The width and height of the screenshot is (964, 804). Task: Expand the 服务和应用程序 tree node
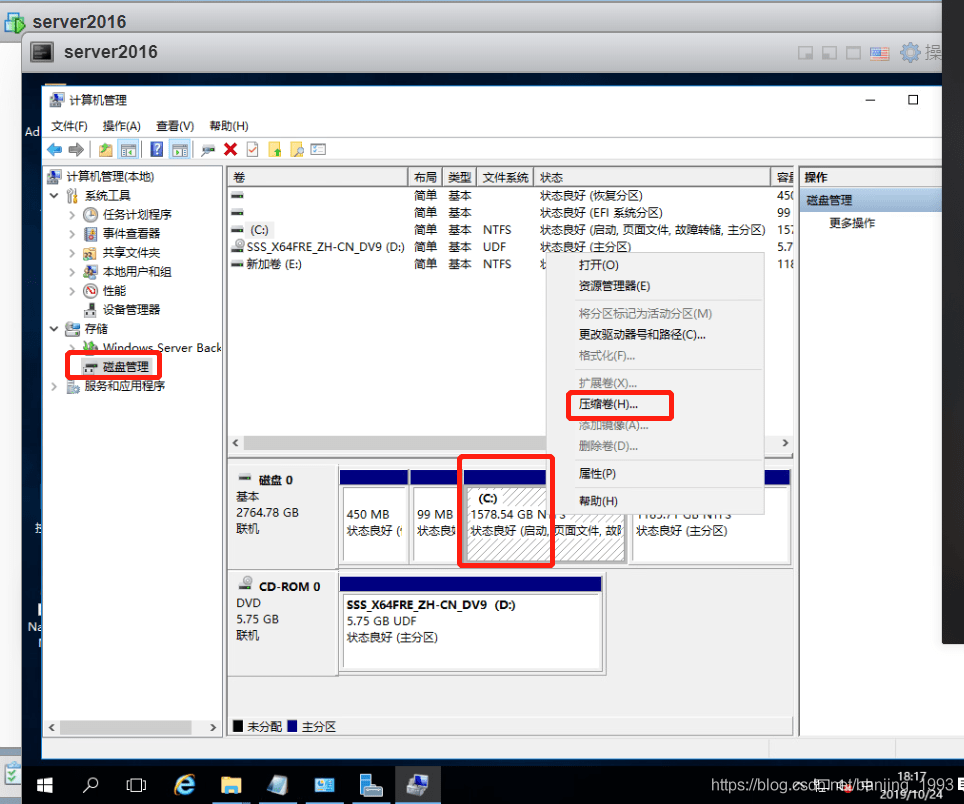pos(54,386)
